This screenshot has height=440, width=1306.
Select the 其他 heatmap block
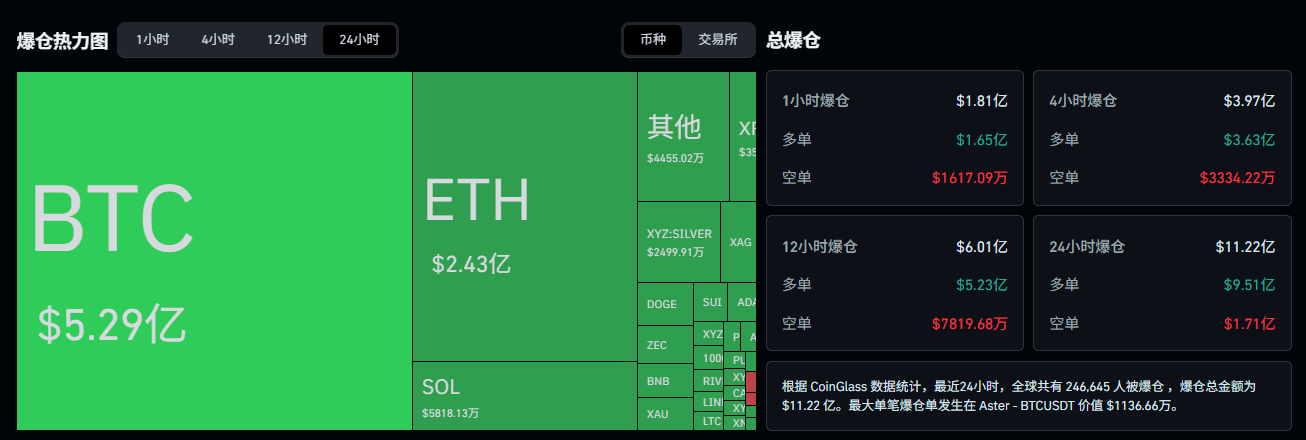click(x=683, y=137)
